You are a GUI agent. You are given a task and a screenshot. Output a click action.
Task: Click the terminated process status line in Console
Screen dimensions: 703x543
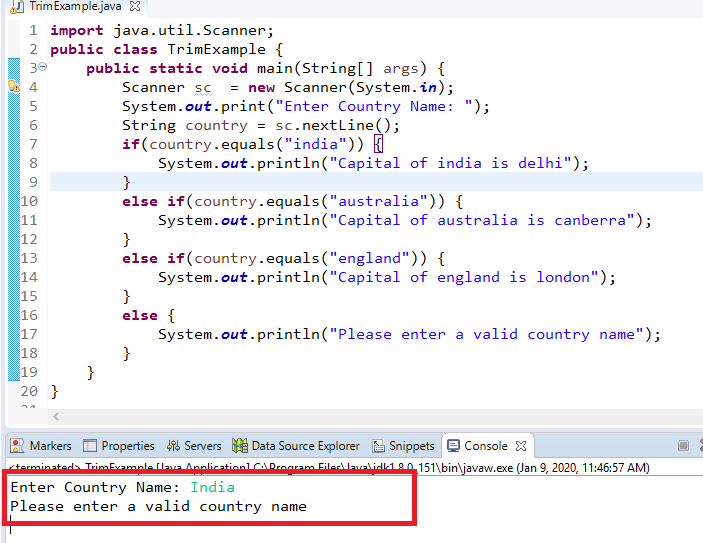(x=329, y=468)
